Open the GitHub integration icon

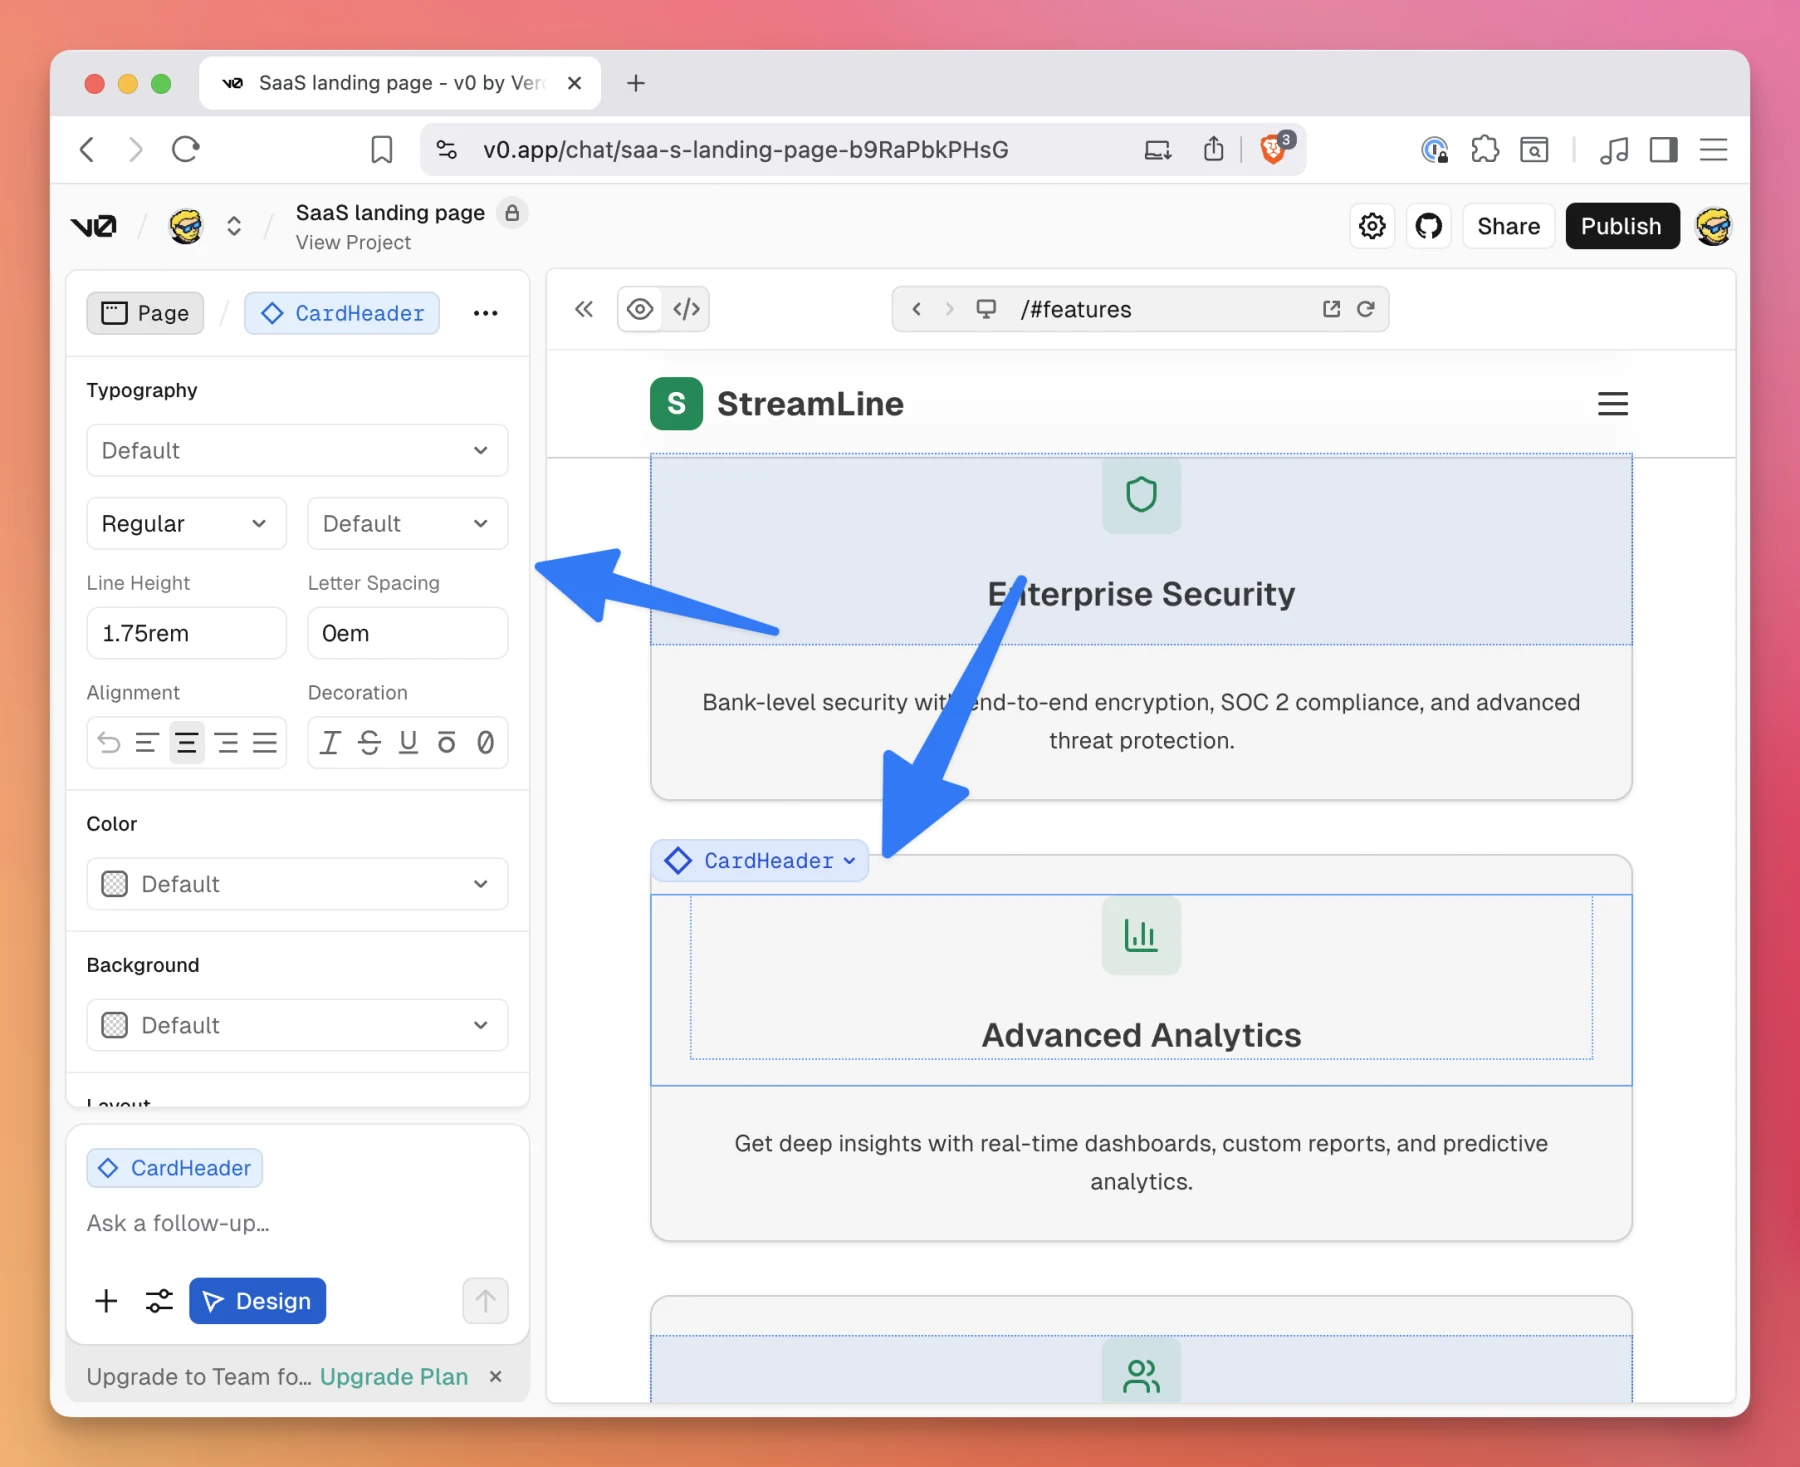click(x=1429, y=226)
